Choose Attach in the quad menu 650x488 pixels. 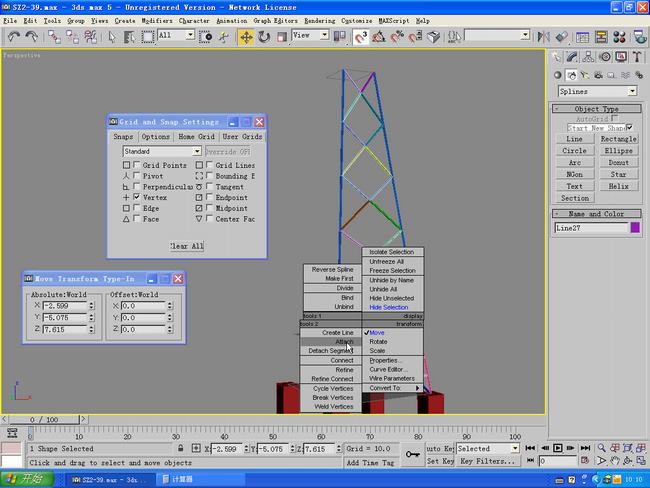click(331, 342)
